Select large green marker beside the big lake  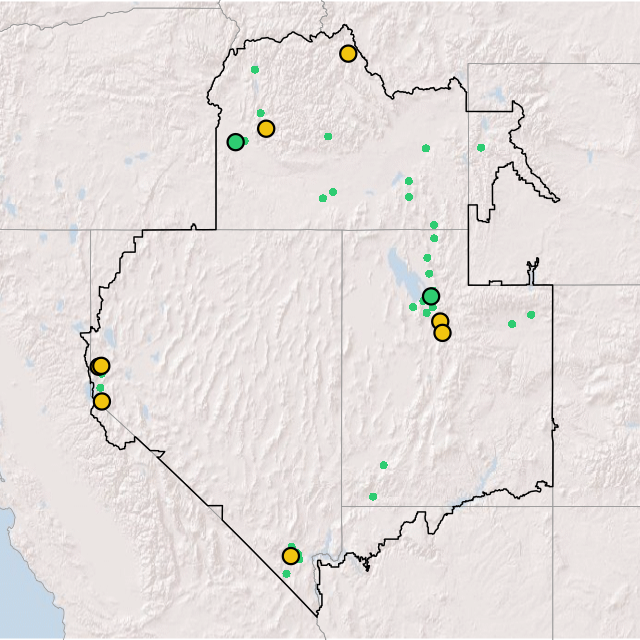tap(431, 296)
